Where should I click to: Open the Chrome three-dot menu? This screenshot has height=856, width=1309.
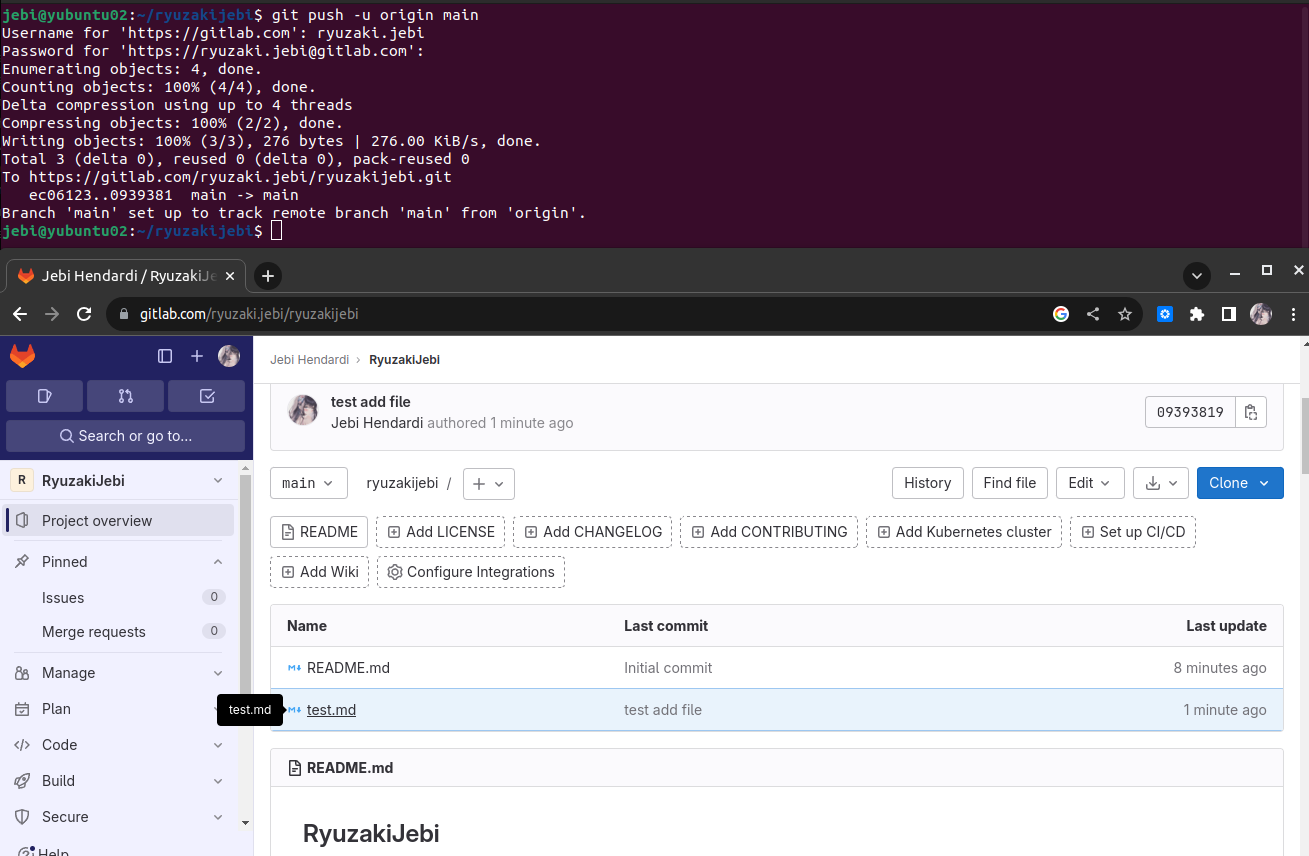coord(1292,314)
